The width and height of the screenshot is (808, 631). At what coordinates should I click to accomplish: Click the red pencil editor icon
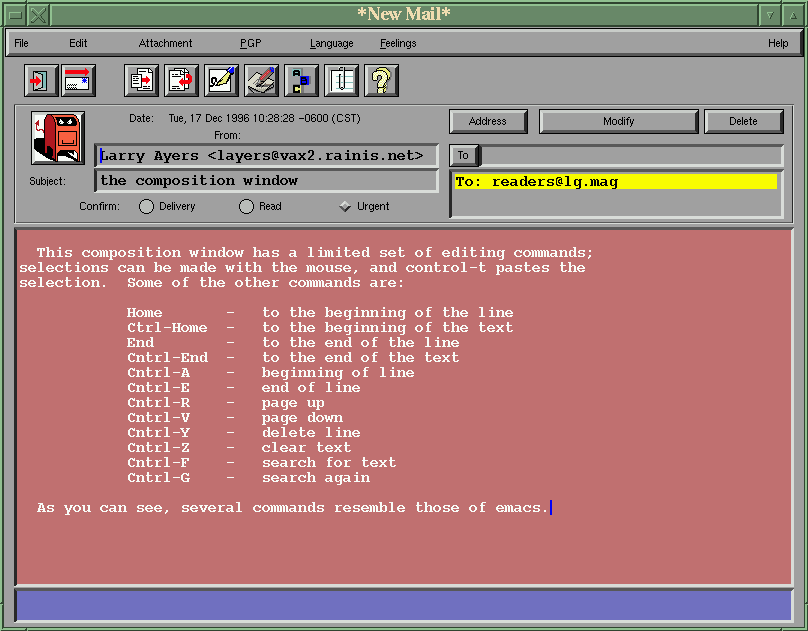click(x=261, y=80)
